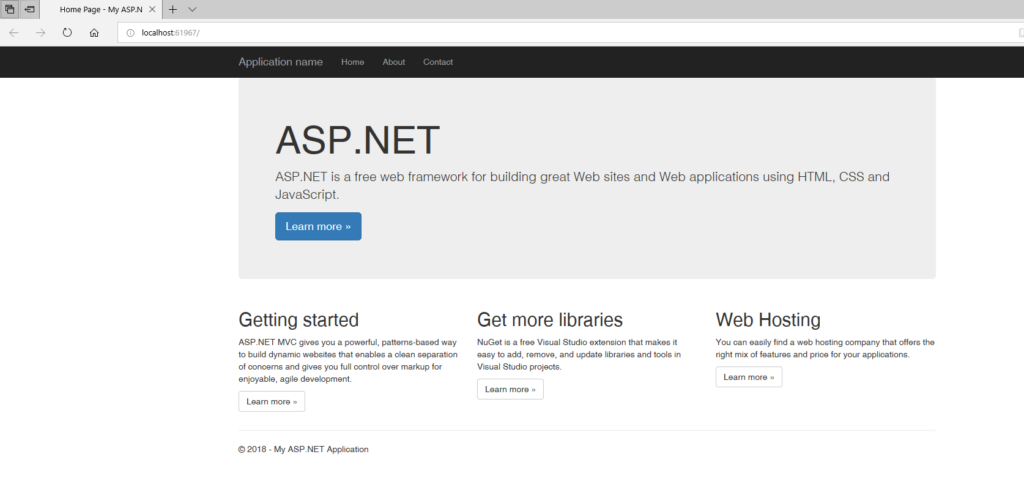Click Learn more under Get more libraries
1024x498 pixels.
(510, 389)
